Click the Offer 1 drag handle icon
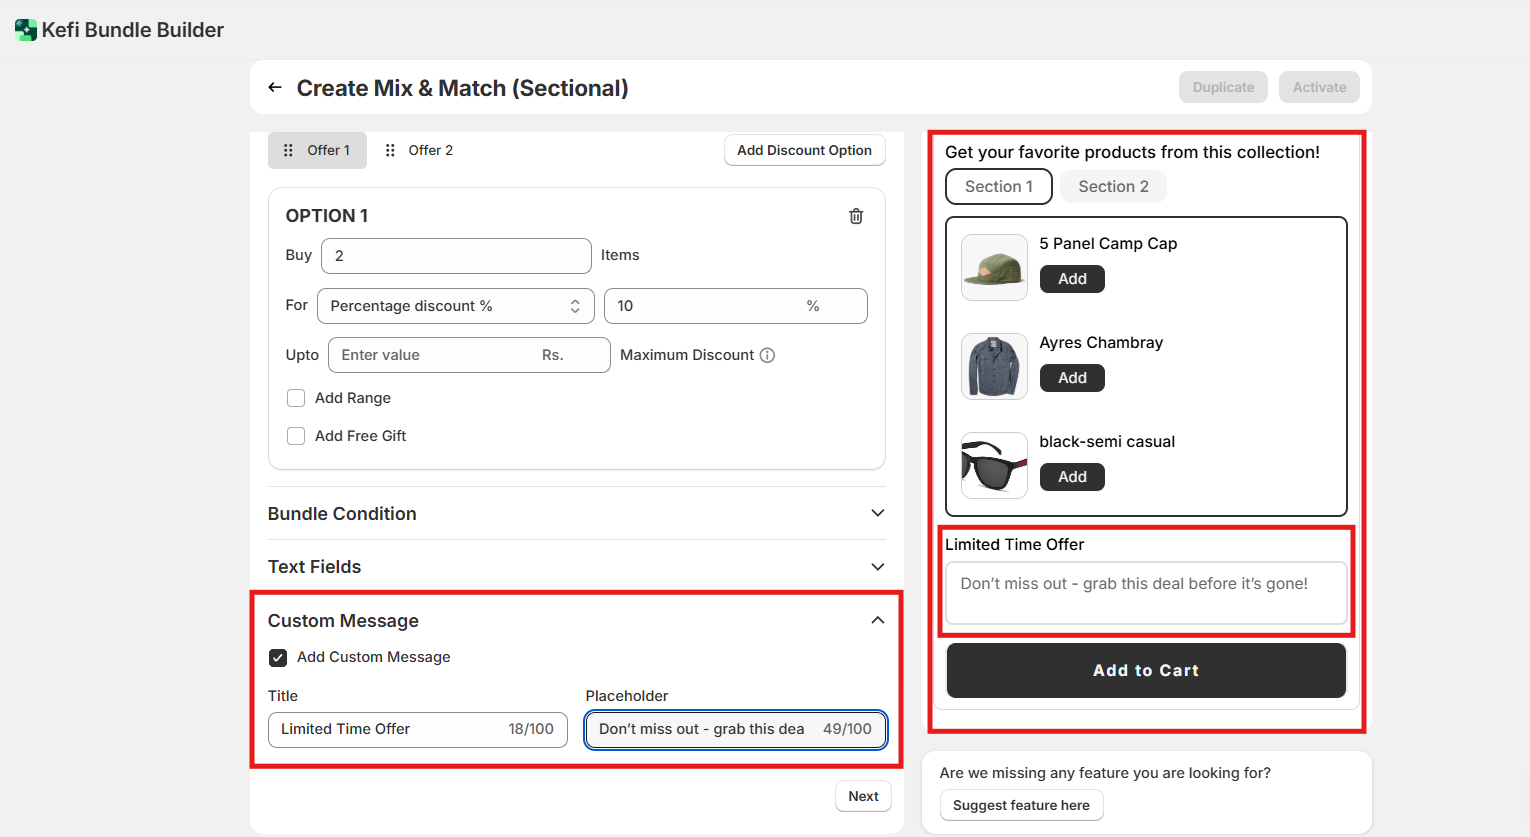 pyautogui.click(x=288, y=150)
